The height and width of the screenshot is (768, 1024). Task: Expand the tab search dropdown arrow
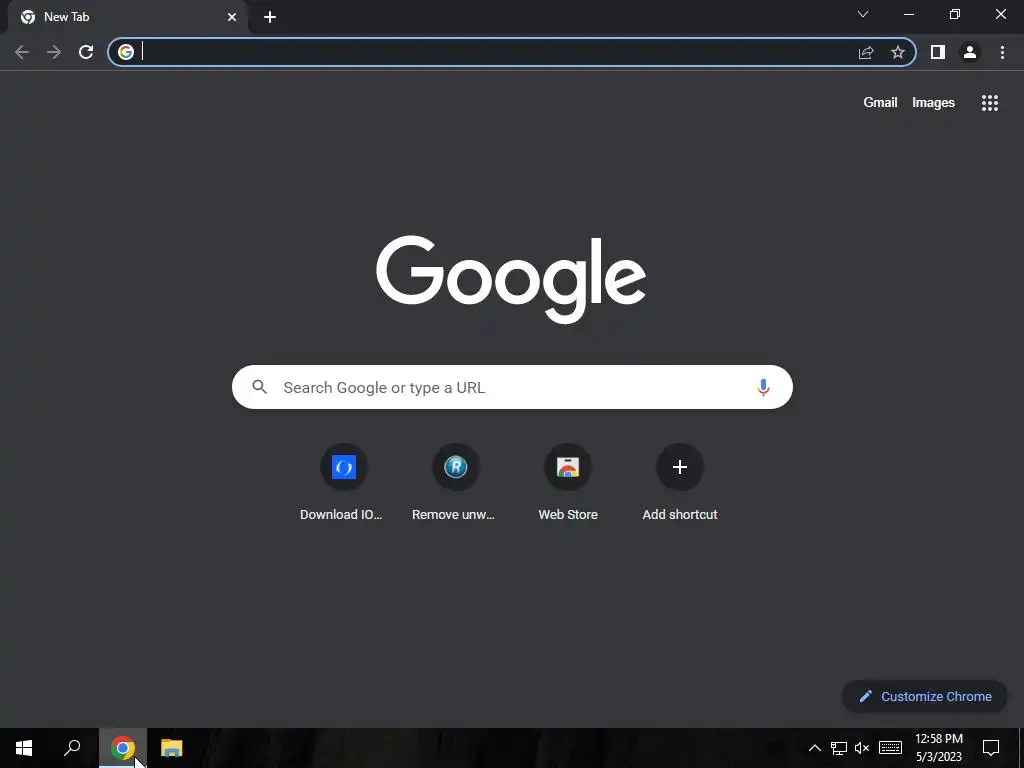coord(863,14)
